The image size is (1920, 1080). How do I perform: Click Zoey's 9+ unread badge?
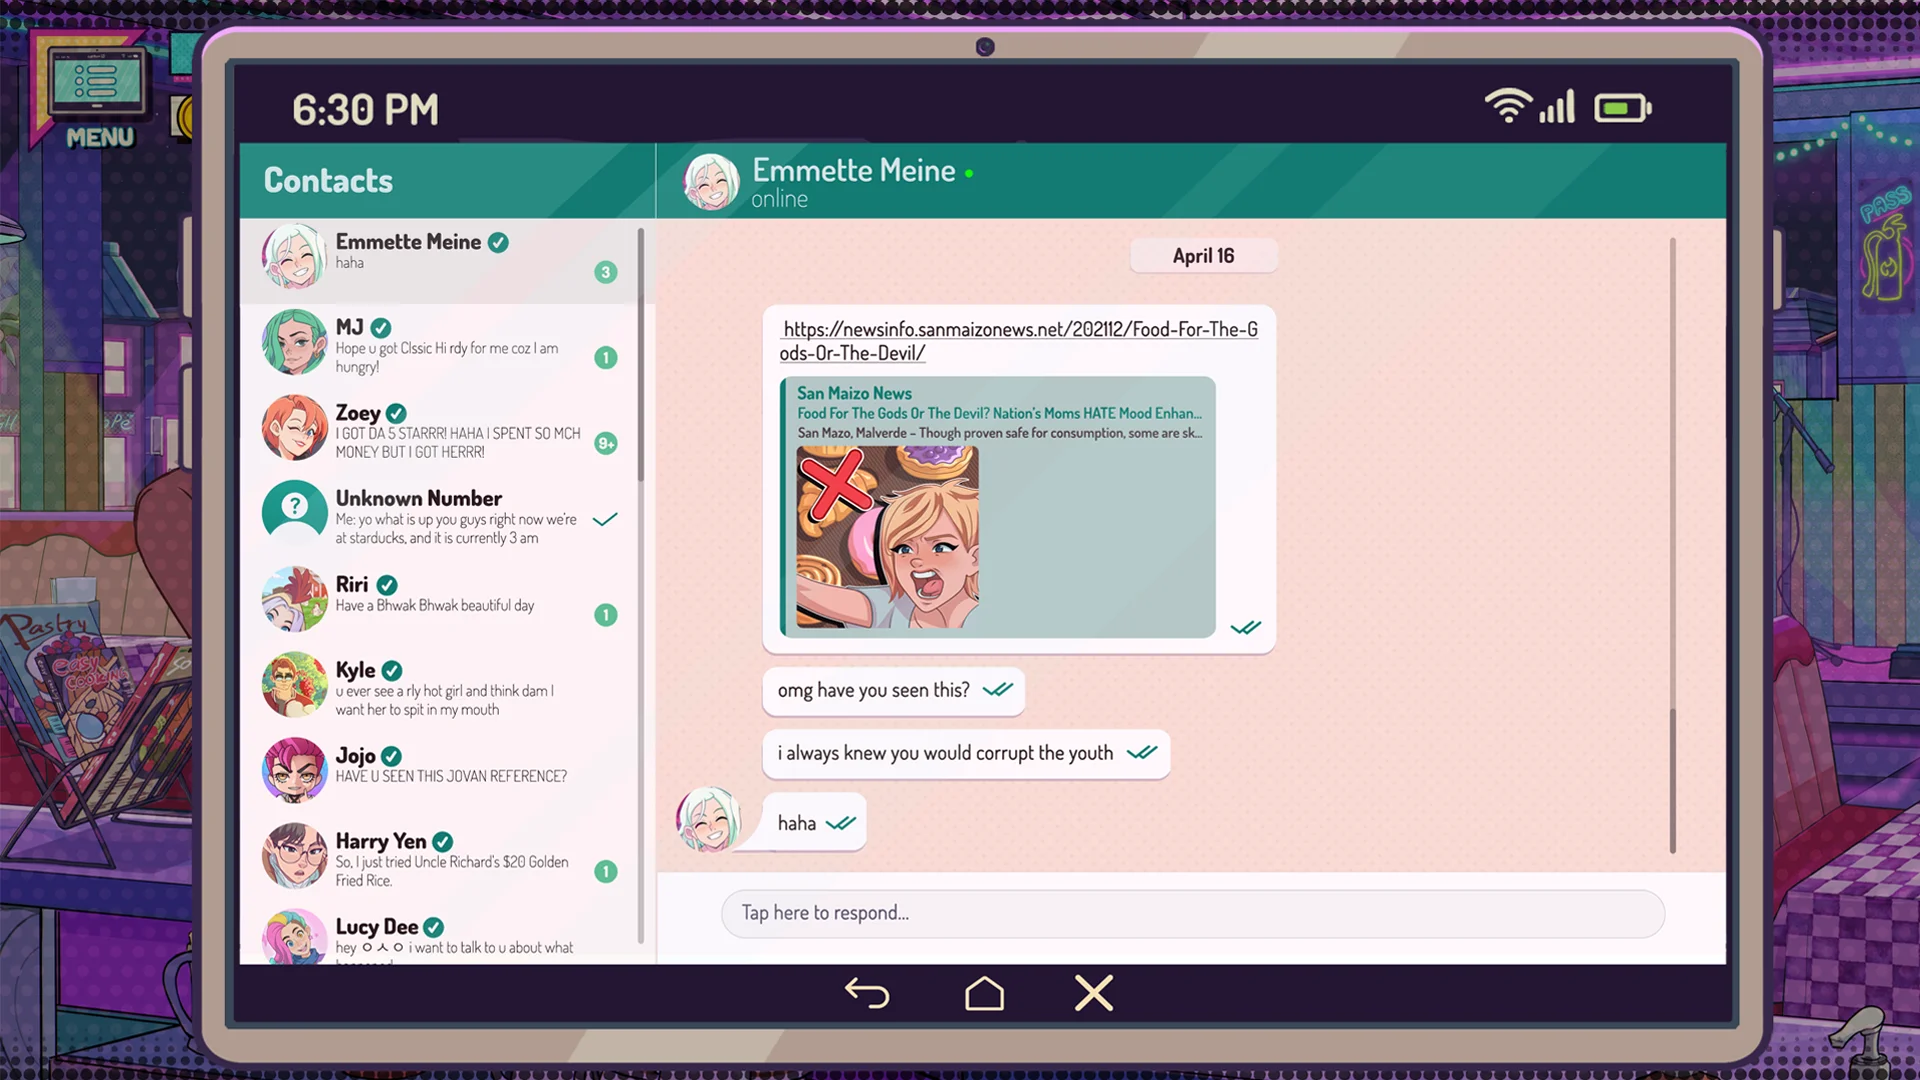tap(606, 443)
